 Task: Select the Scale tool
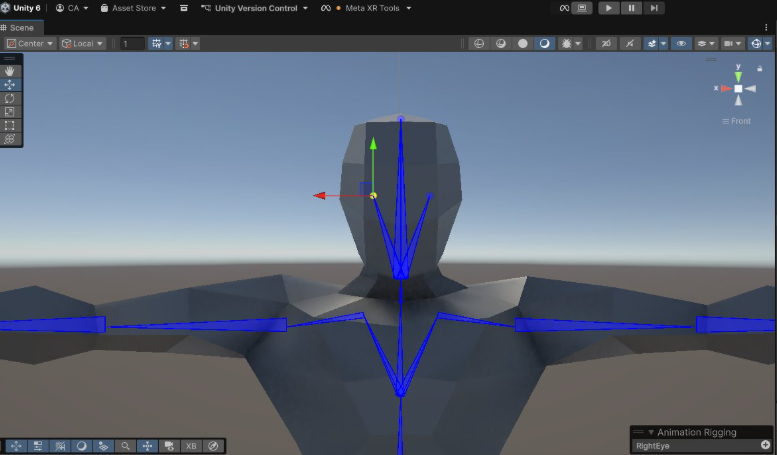click(11, 112)
